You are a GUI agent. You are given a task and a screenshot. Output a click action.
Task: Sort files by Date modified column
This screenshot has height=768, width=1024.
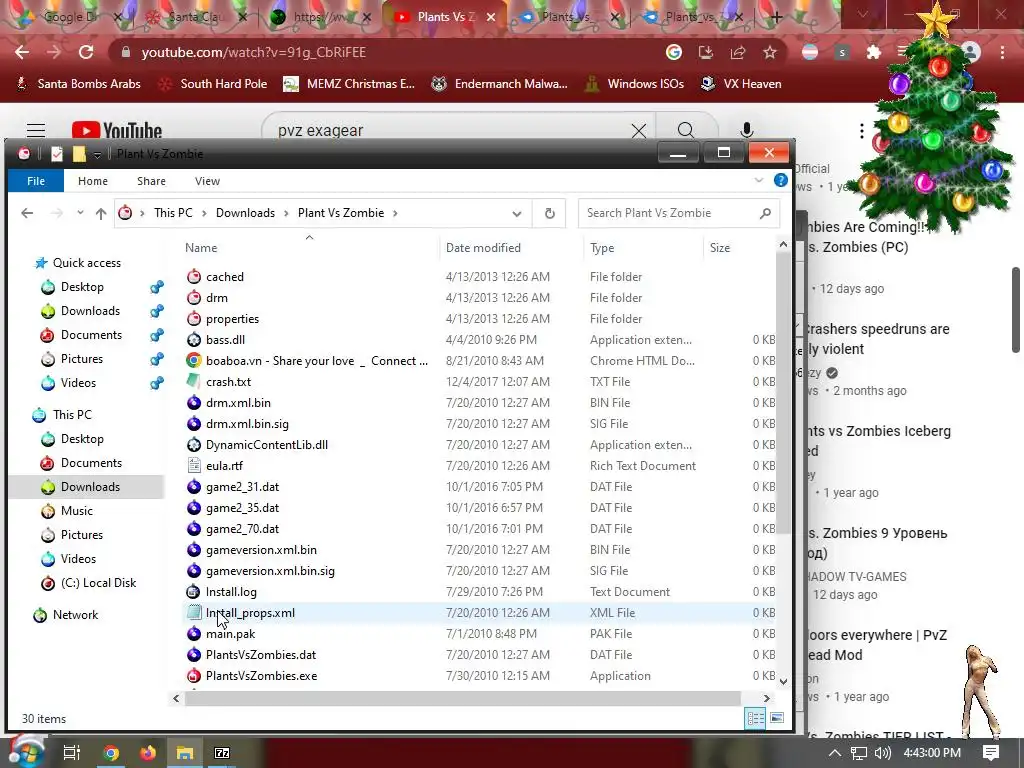coord(483,248)
